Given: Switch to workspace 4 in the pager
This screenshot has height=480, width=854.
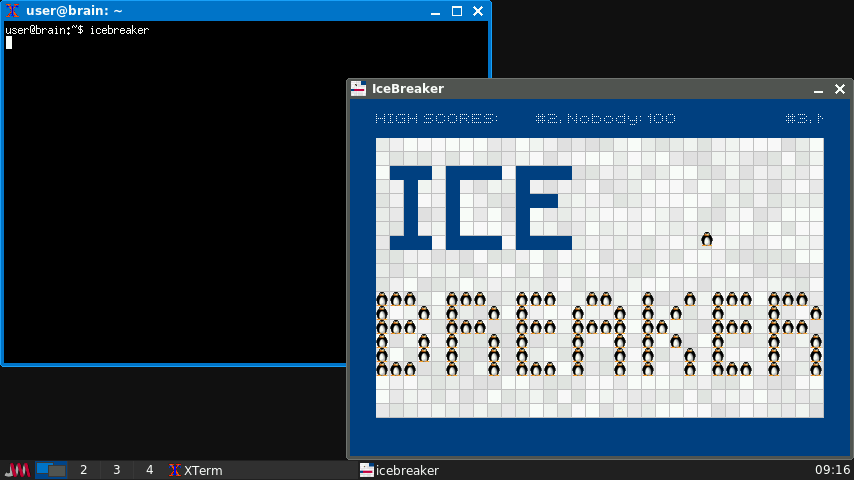Looking at the screenshot, I should 150,470.
